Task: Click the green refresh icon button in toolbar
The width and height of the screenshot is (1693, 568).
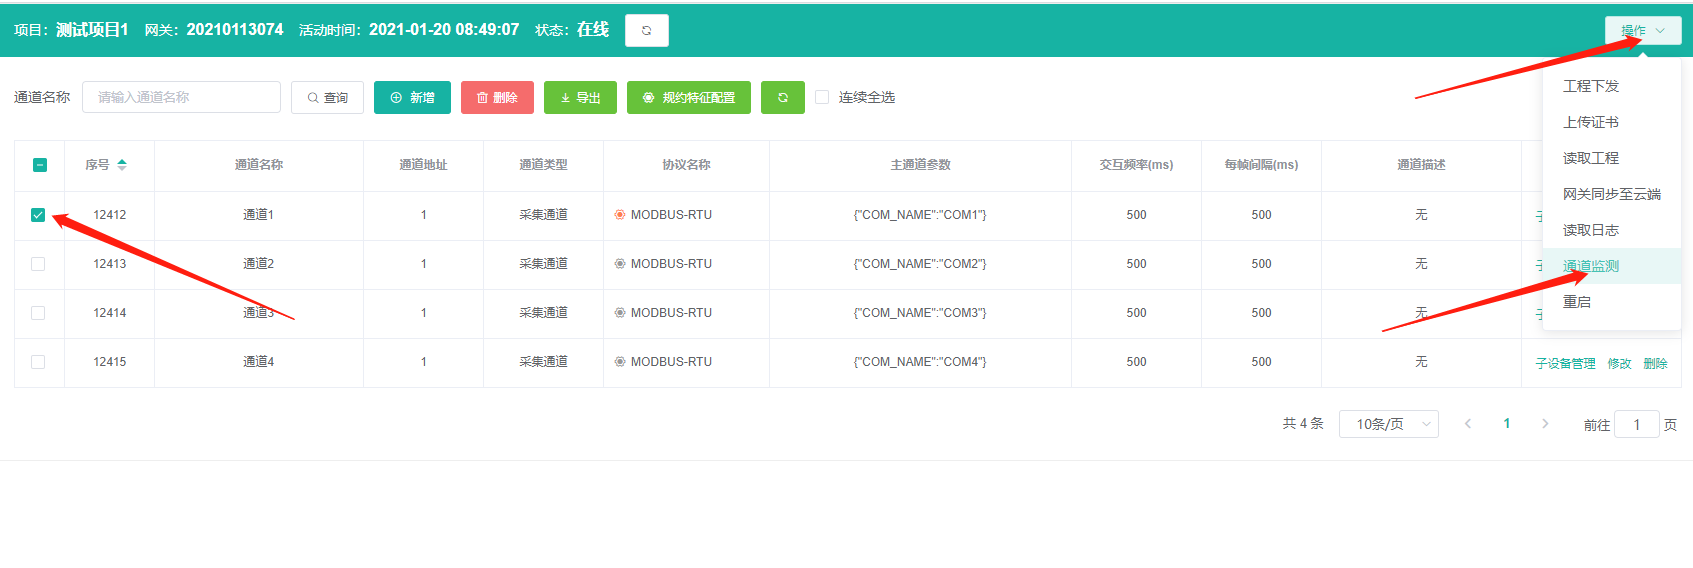Action: pos(782,98)
